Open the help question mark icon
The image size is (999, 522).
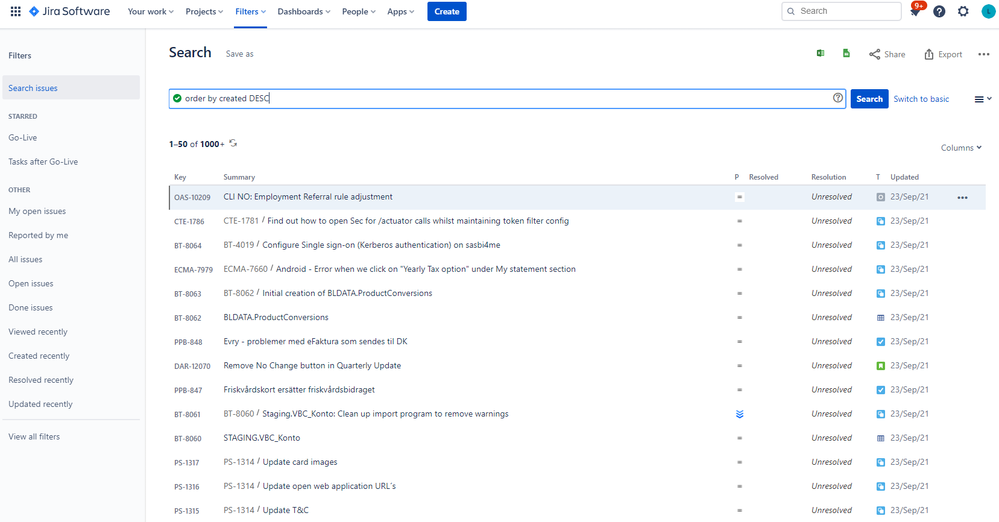(x=939, y=11)
